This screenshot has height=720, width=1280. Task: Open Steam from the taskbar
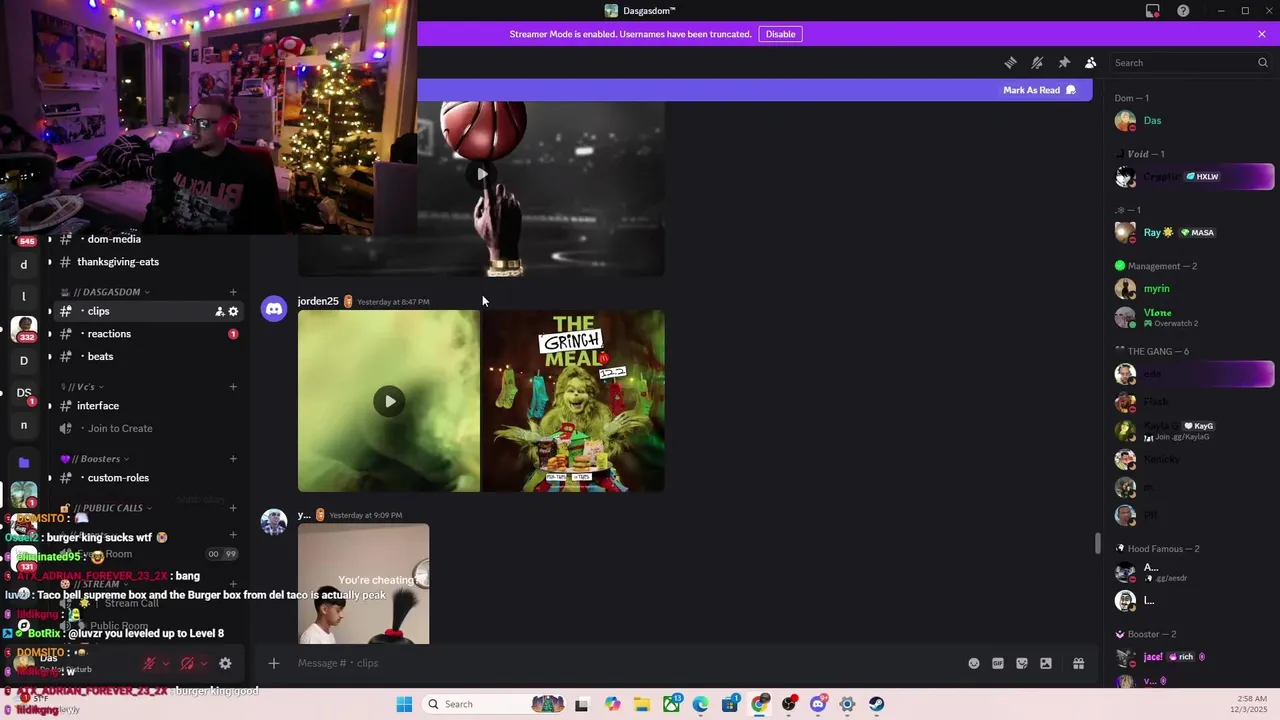(x=876, y=704)
